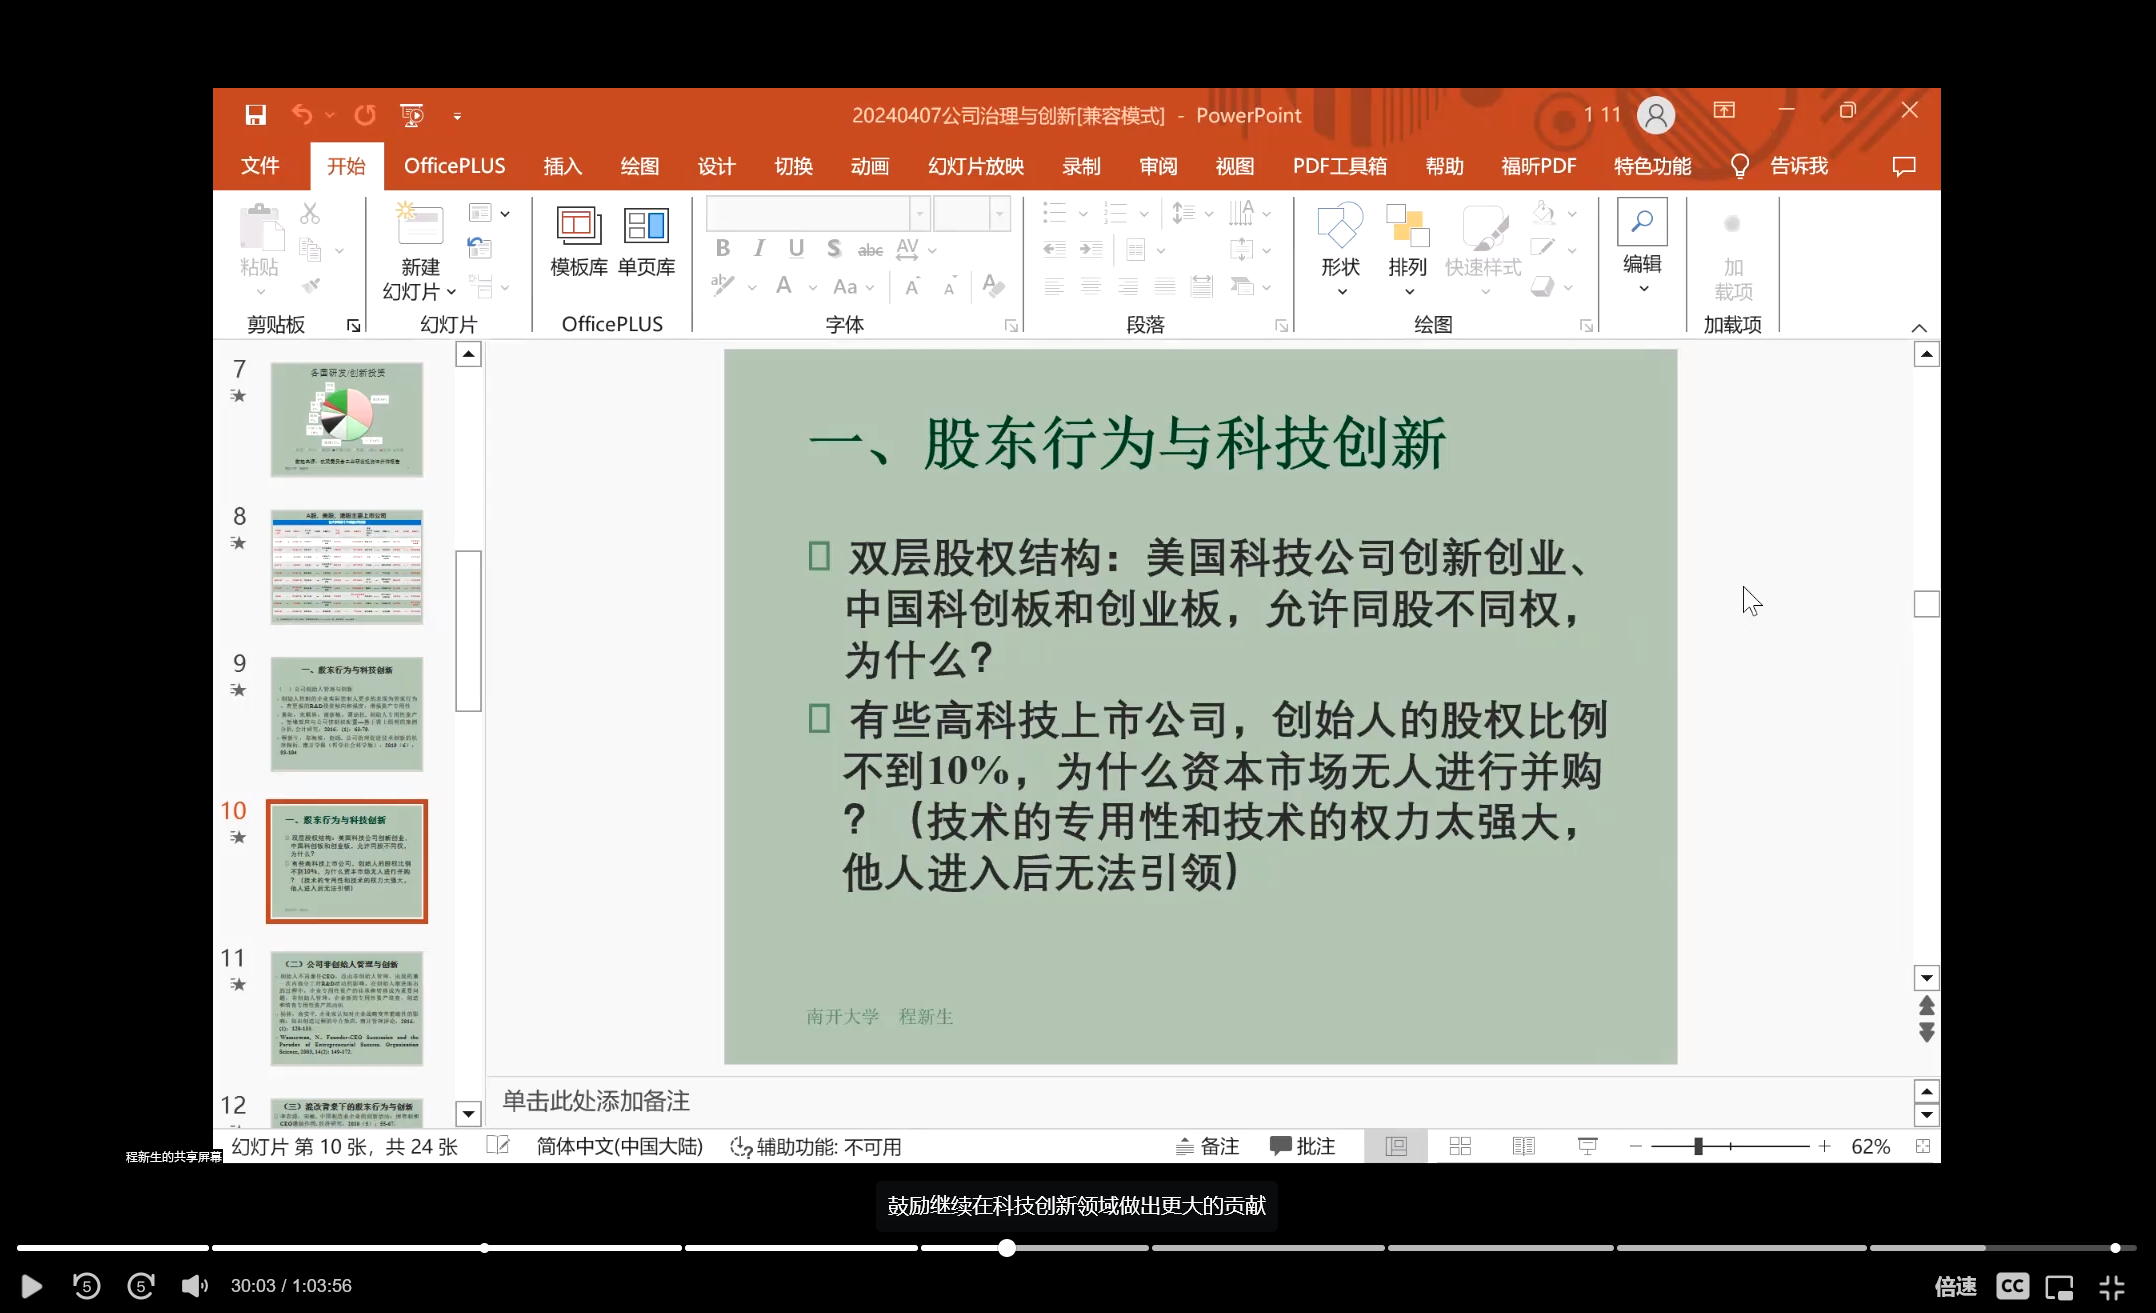This screenshot has width=2156, height=1313.
Task: Click the Undo arrow icon
Action: click(x=302, y=115)
